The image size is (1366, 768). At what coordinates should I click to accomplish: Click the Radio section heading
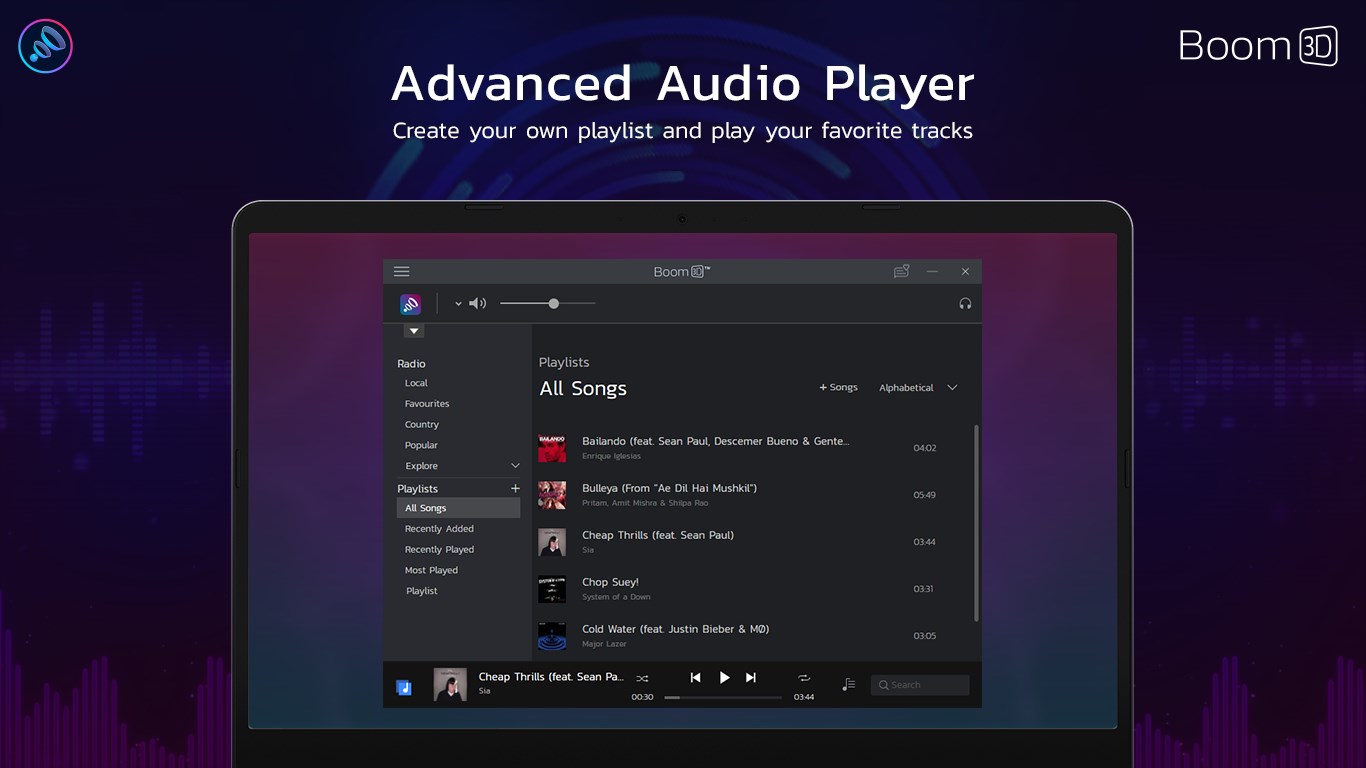[411, 364]
